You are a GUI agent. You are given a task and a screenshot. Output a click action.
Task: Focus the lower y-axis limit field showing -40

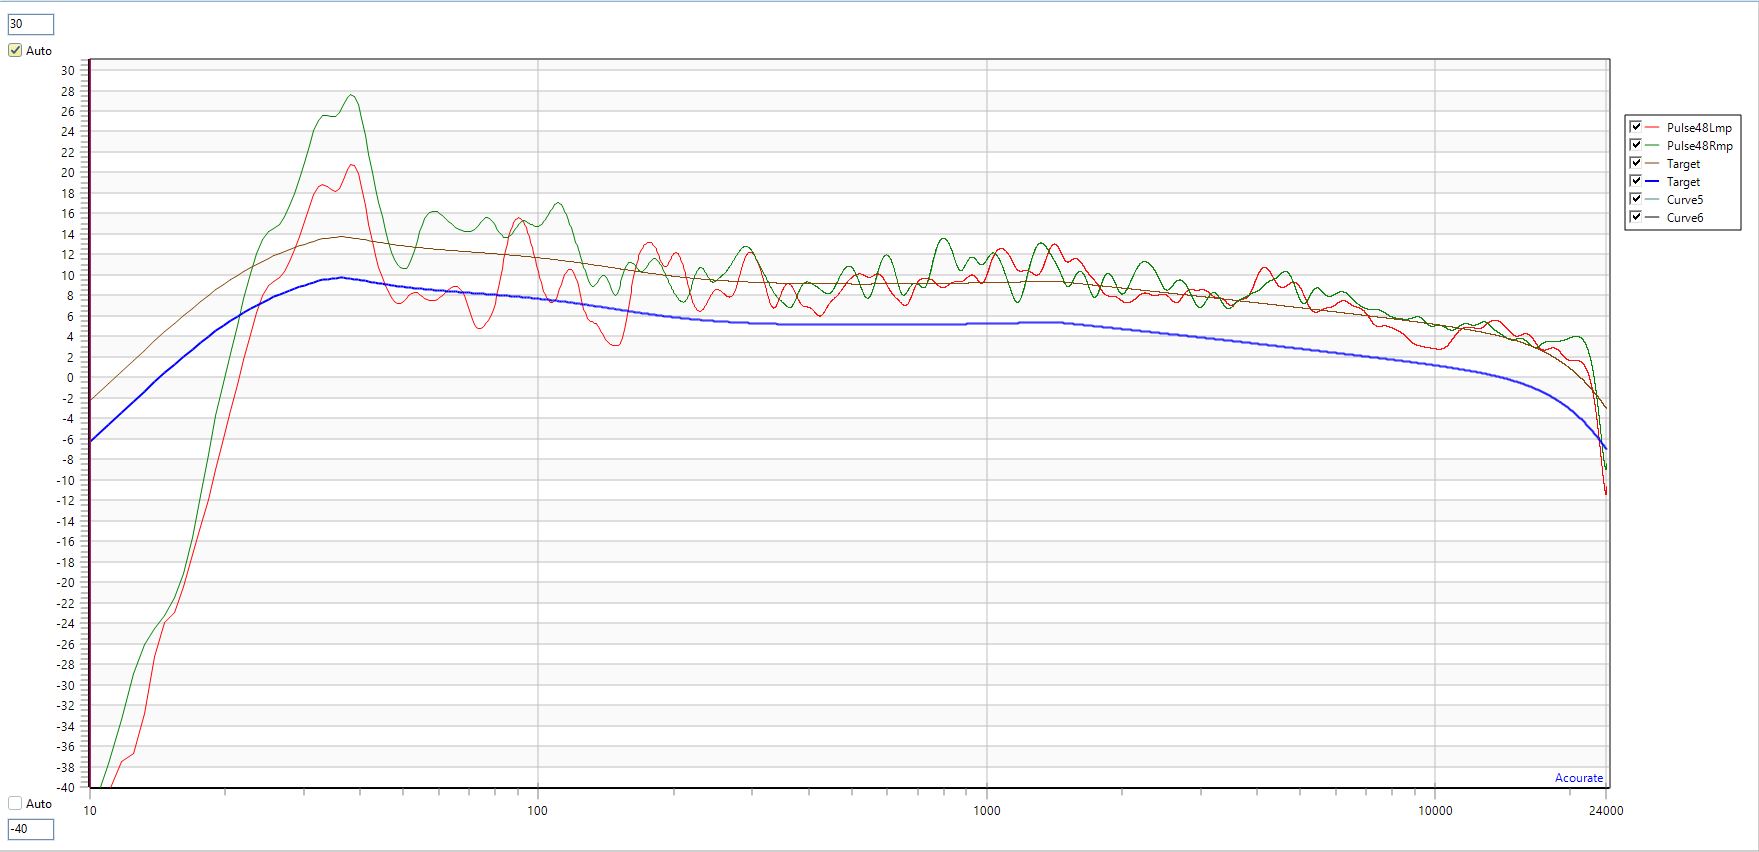click(x=30, y=829)
